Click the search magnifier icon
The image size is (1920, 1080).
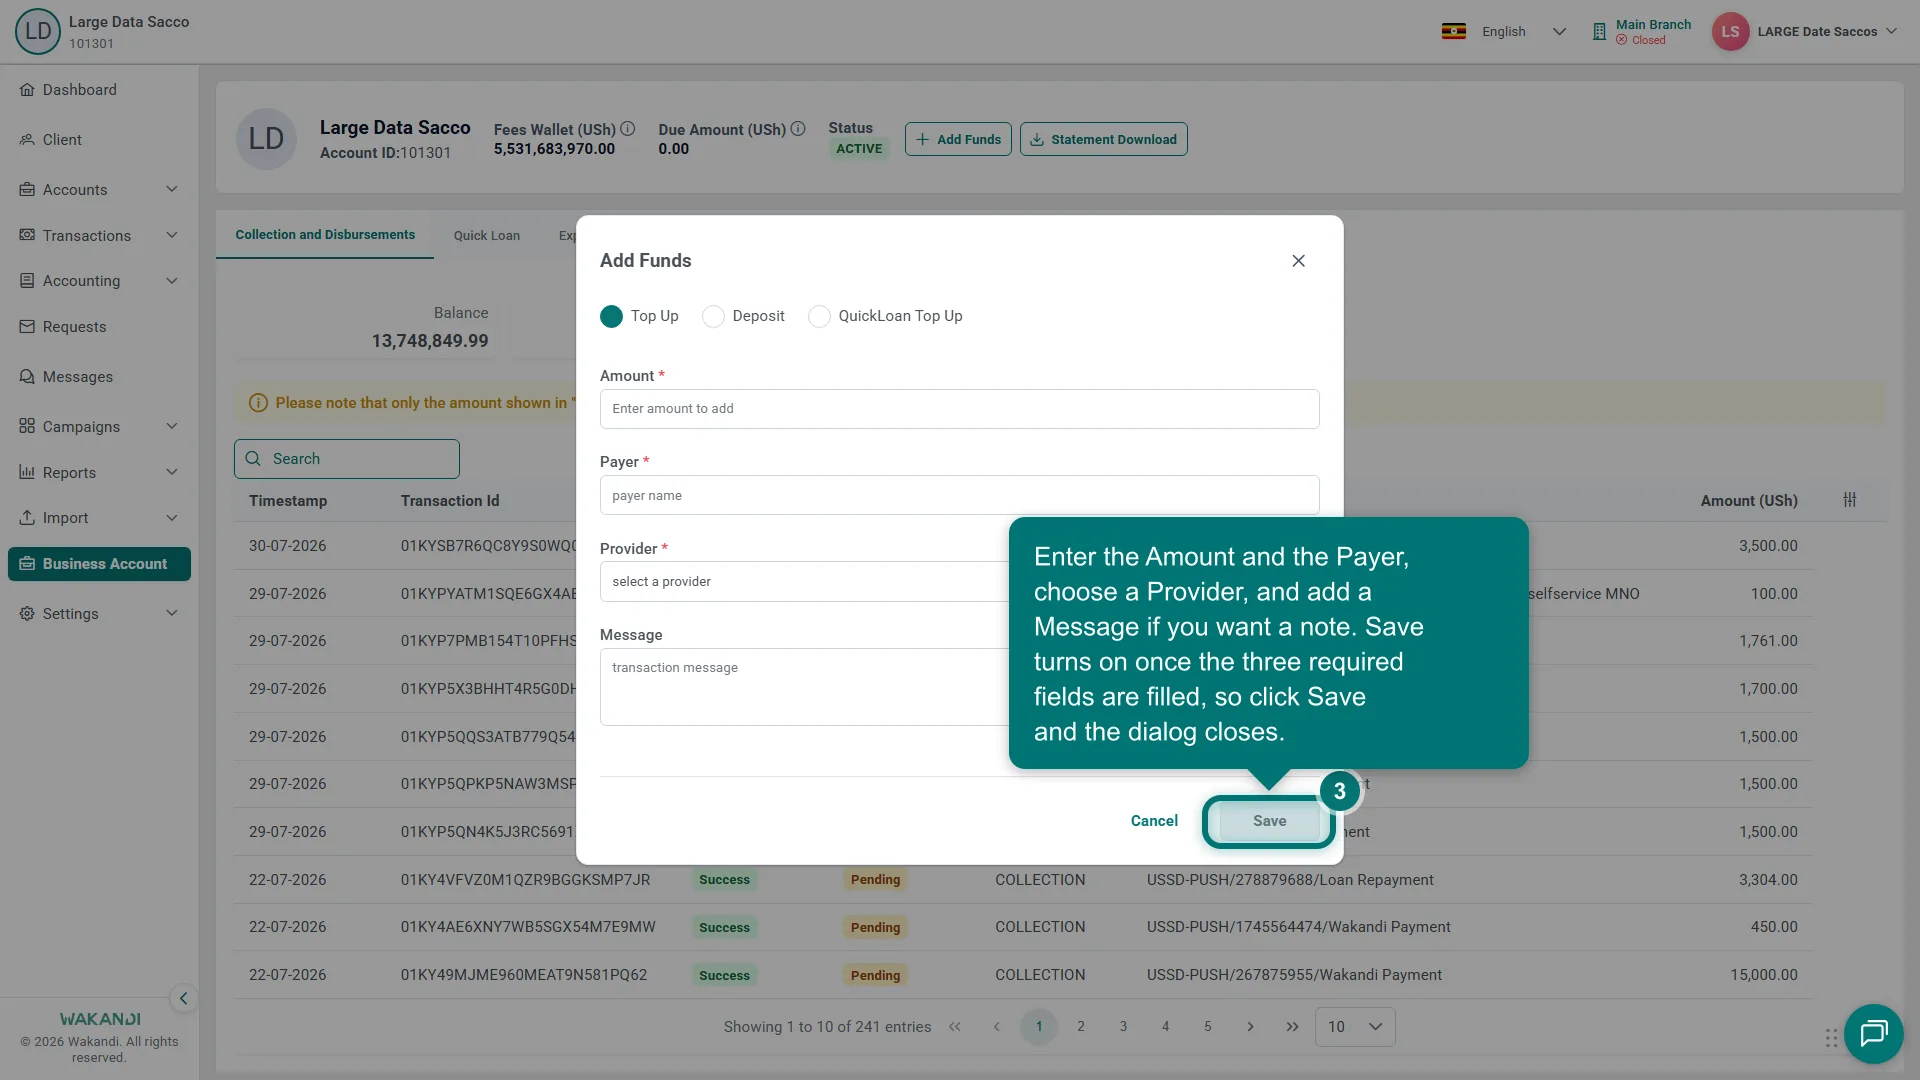tap(253, 459)
